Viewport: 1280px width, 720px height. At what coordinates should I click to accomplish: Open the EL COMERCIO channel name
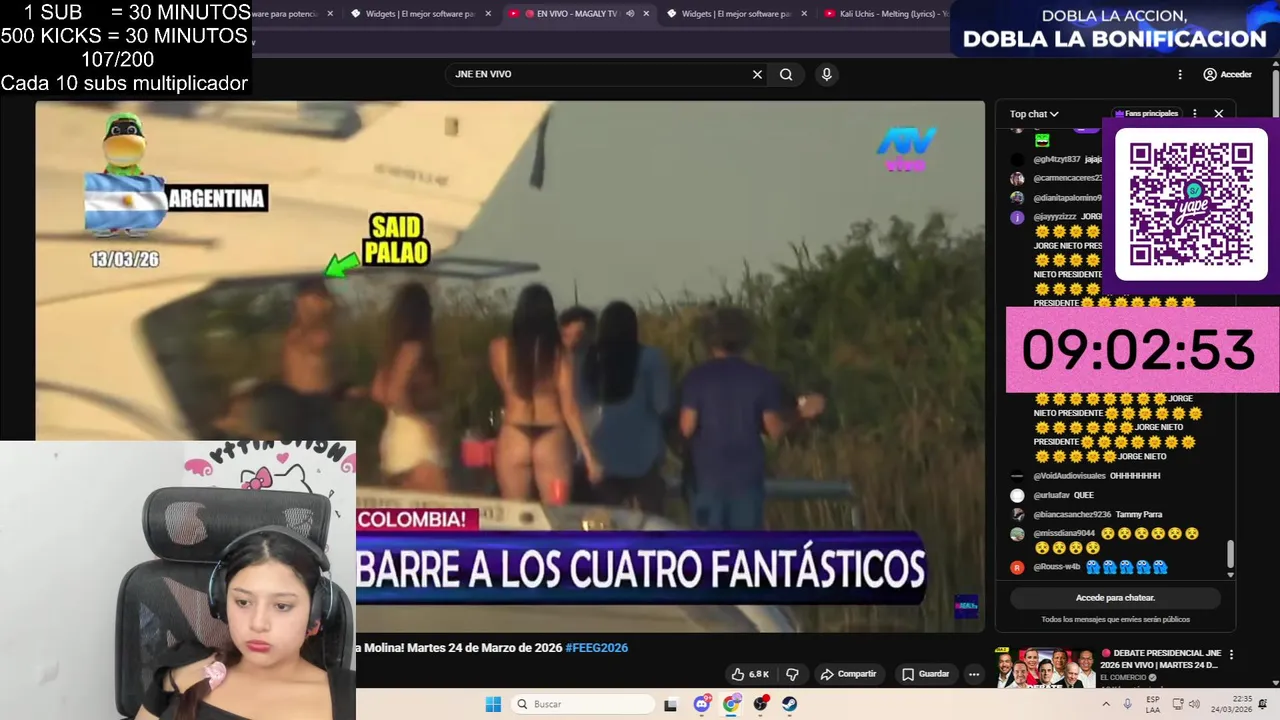(x=1122, y=677)
